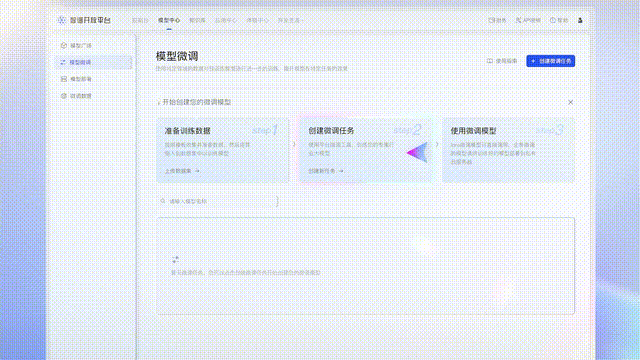Click the chevron between step 1 and step 2

294,144
